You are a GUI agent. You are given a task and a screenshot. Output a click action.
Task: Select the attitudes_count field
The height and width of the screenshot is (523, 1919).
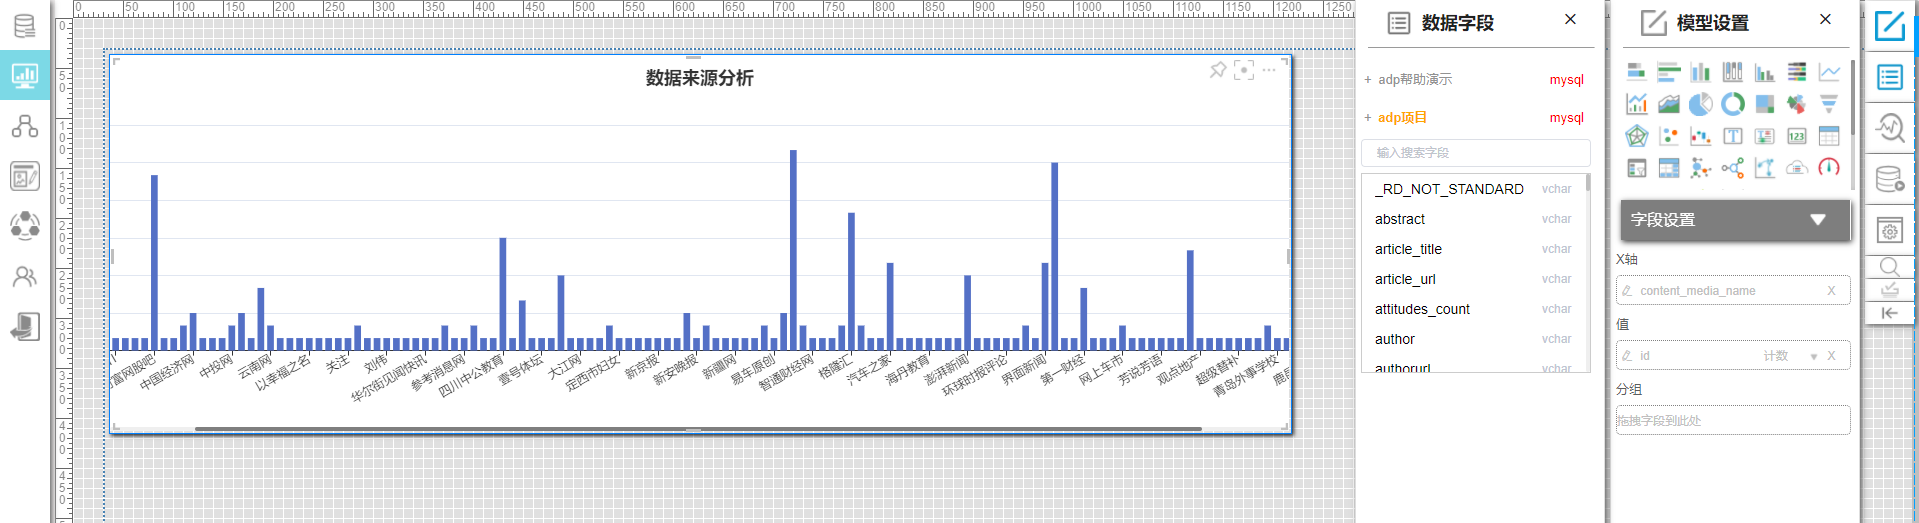(1422, 309)
